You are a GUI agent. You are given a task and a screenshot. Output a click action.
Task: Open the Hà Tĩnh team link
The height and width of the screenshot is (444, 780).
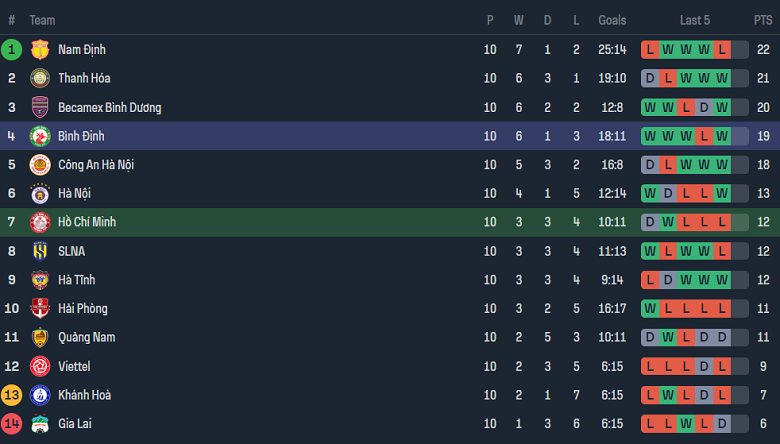(x=76, y=280)
